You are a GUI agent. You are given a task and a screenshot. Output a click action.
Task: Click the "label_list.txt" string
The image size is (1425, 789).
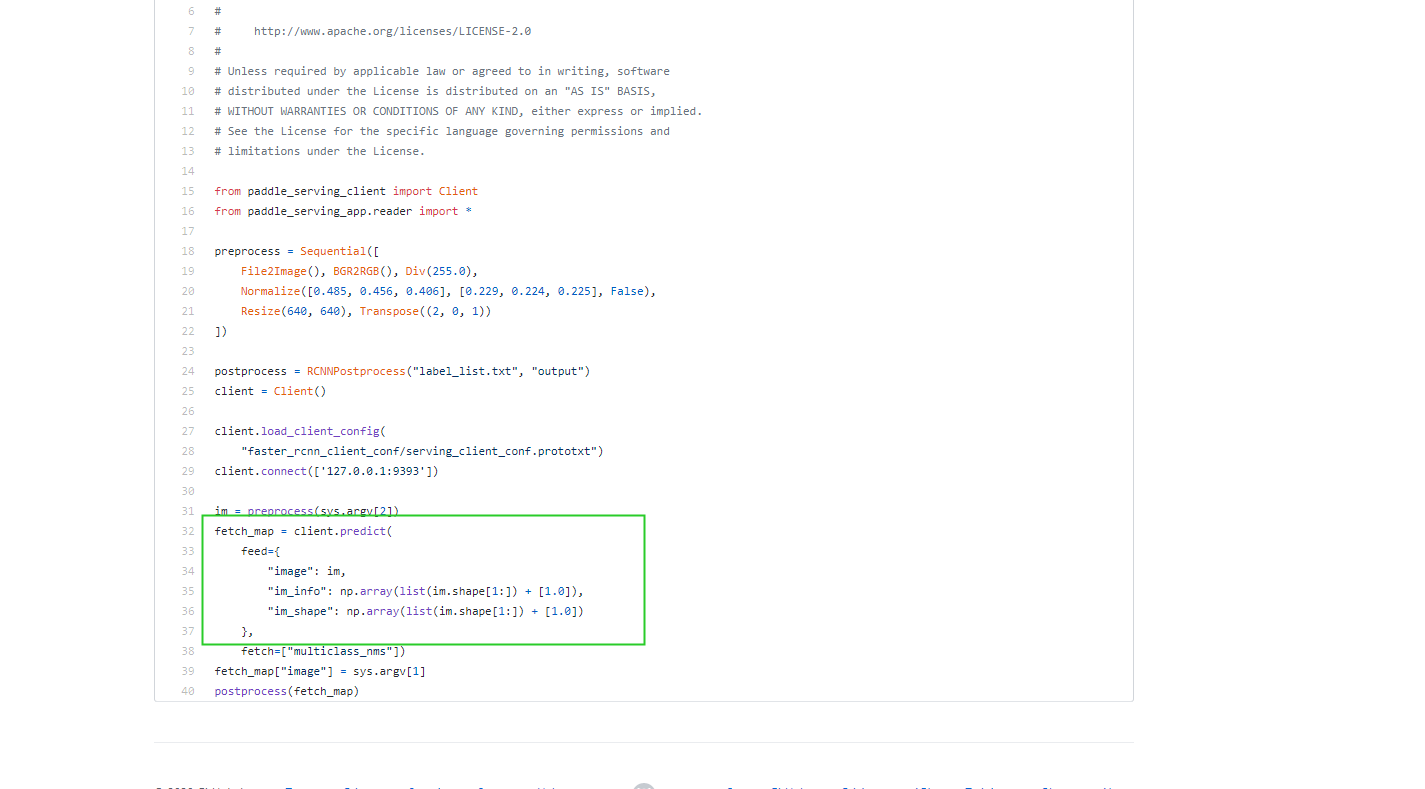(x=465, y=371)
